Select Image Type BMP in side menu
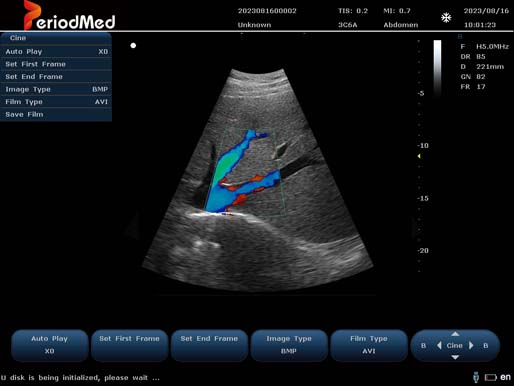Viewport: 514px width, 386px height. tap(56, 89)
